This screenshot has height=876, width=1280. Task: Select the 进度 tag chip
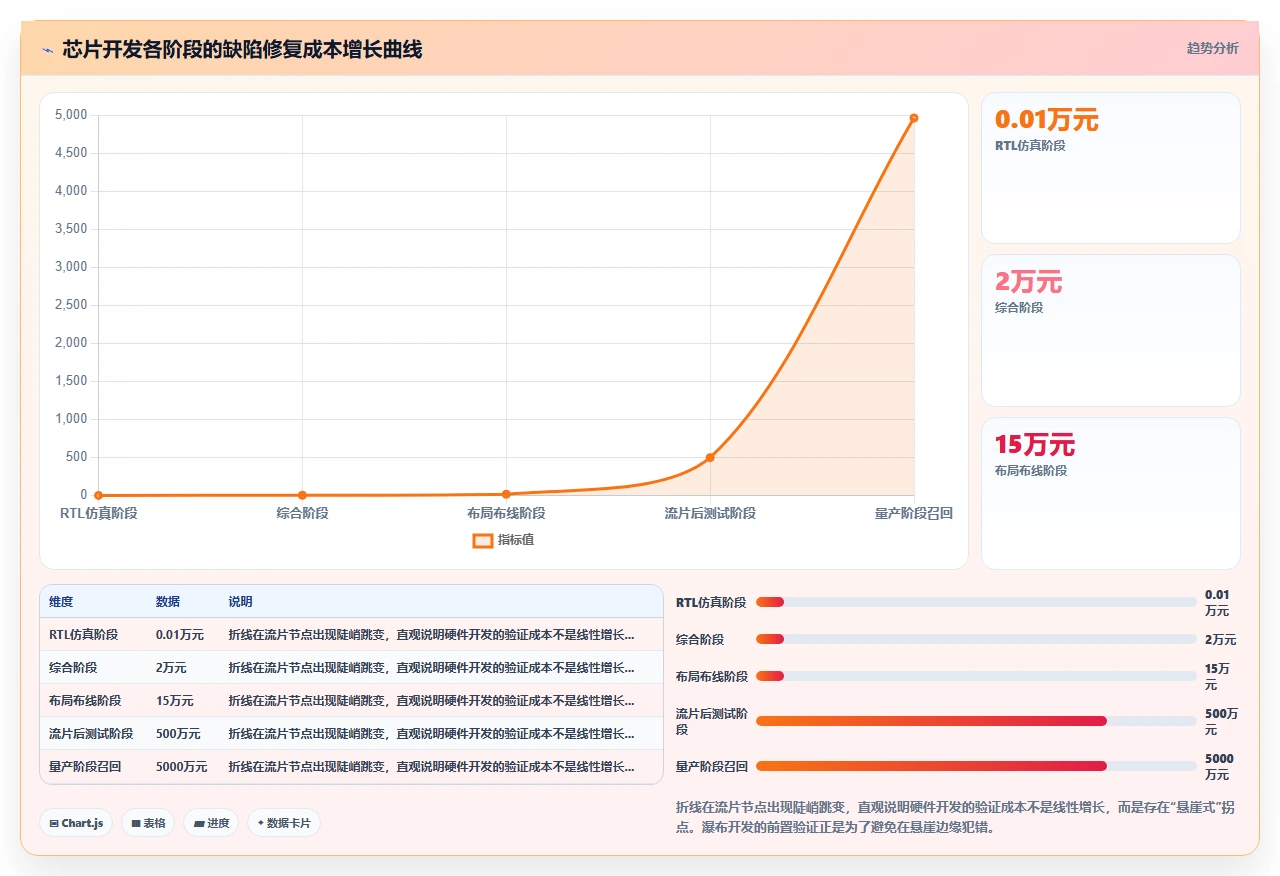click(211, 823)
